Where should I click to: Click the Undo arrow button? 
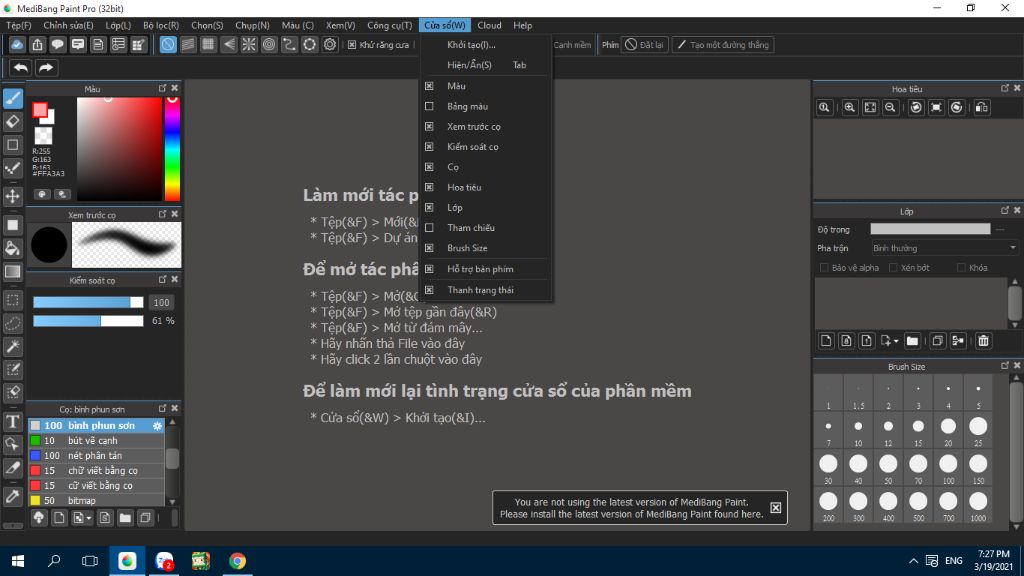click(21, 67)
